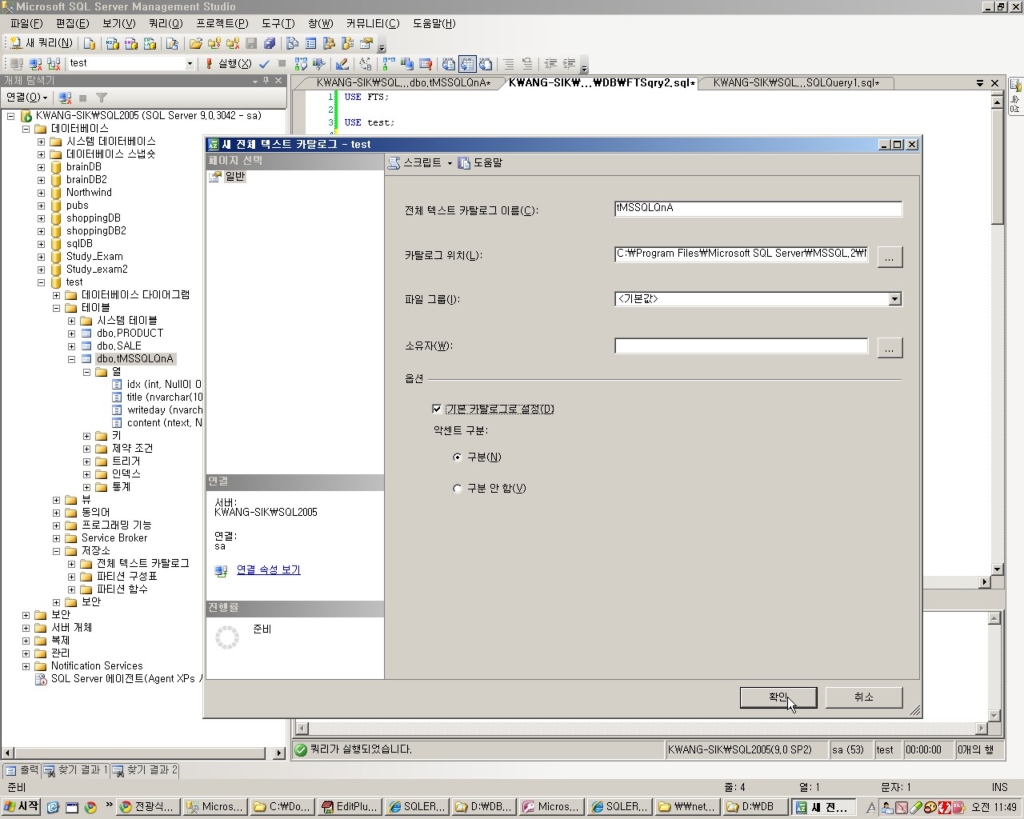The height and width of the screenshot is (819, 1024).
Task: Click Results to File icon
Action: [x=485, y=63]
